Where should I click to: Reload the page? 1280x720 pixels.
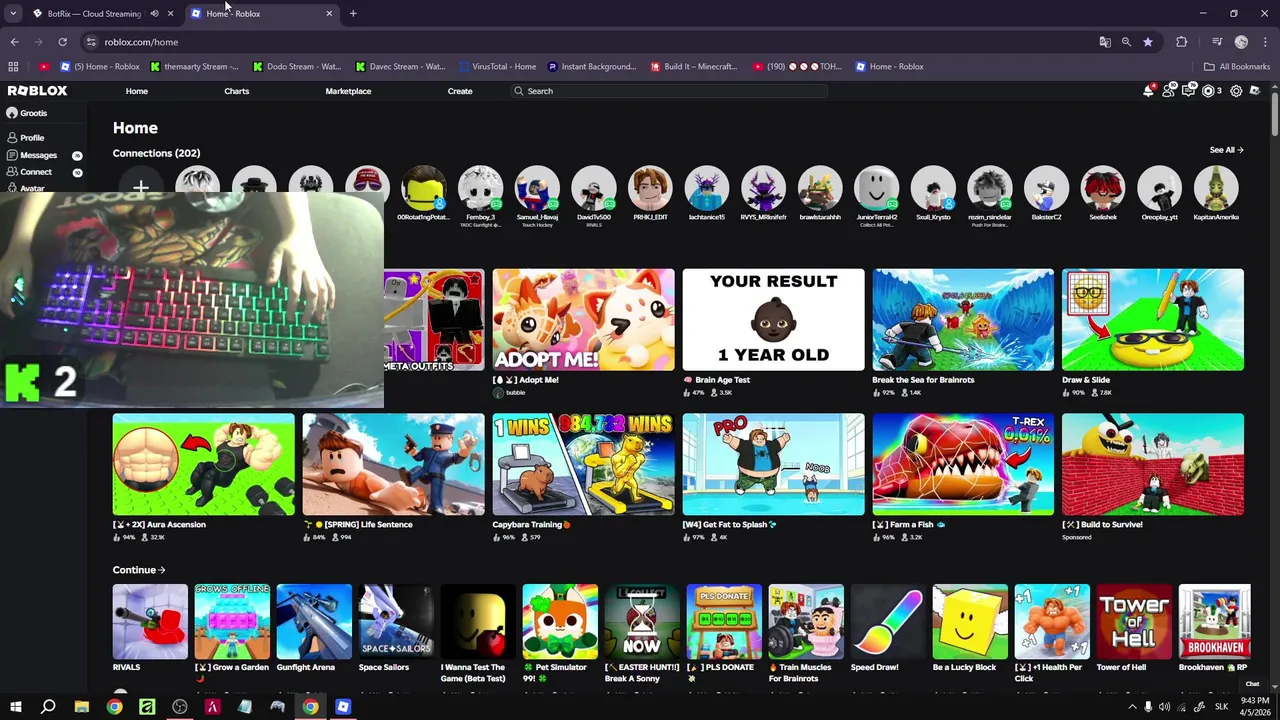(x=62, y=42)
